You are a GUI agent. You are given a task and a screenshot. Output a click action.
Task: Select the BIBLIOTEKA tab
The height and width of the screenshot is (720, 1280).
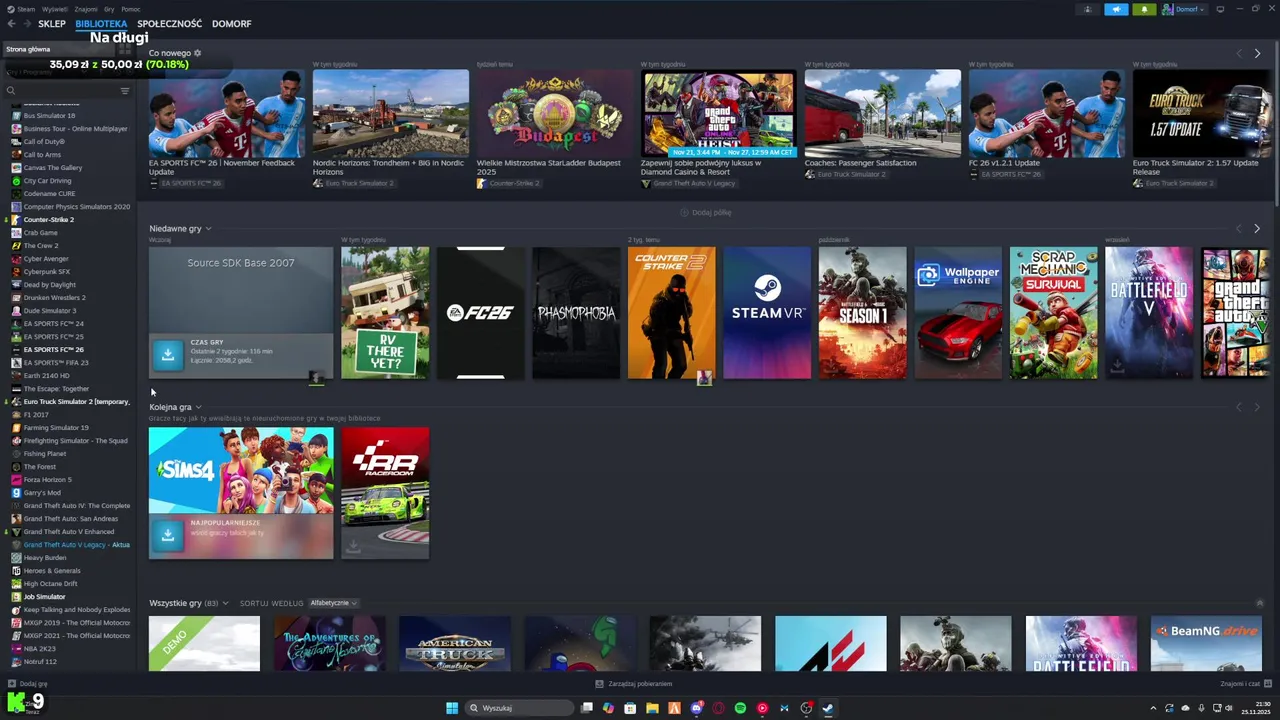[101, 24]
